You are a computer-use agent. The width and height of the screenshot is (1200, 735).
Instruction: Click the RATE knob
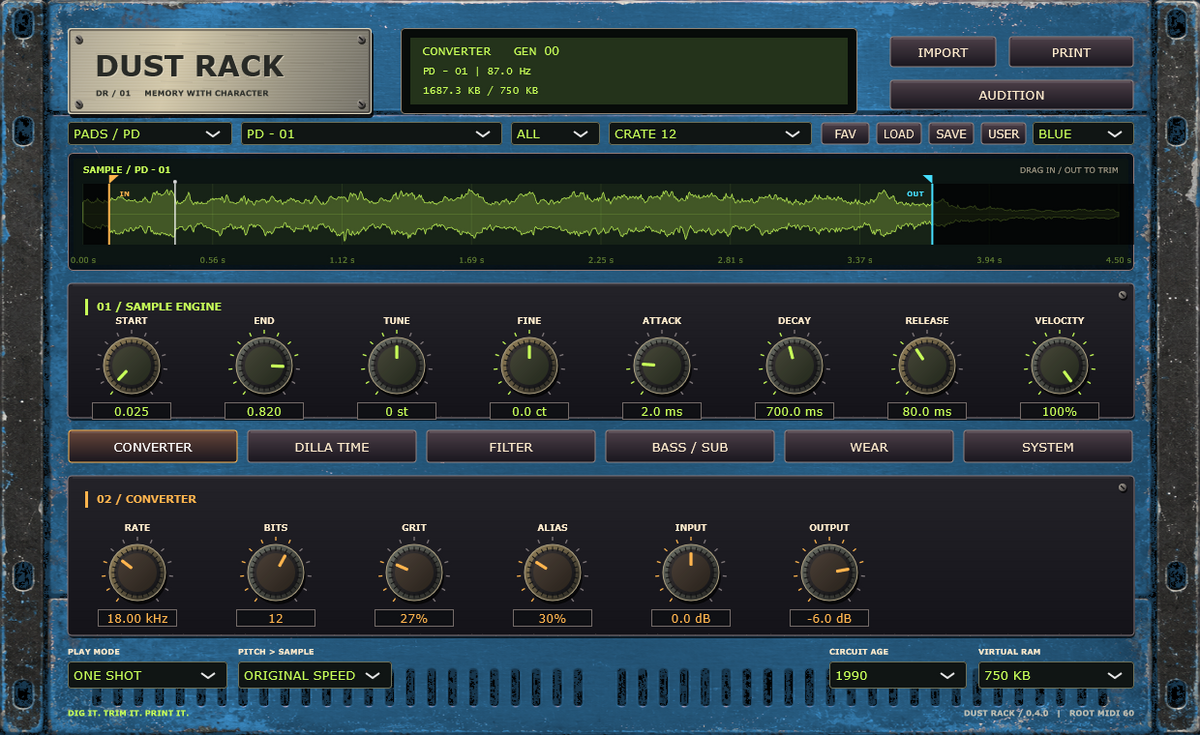coord(137,573)
